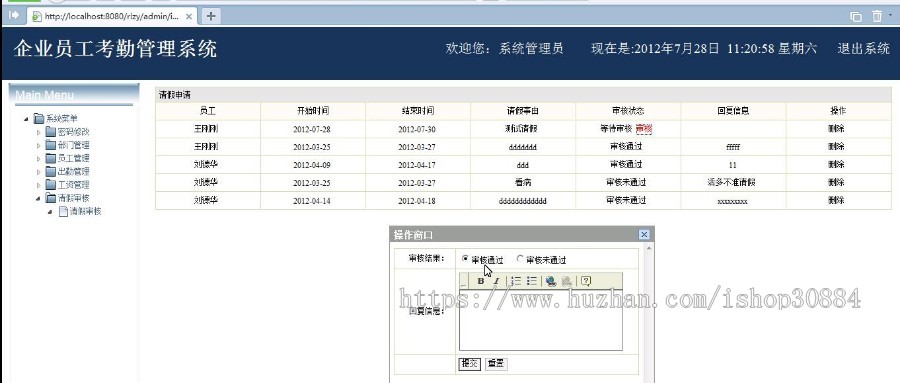Image resolution: width=900 pixels, height=383 pixels.
Task: Click the 2012-04-17 end date cell
Action: [417, 165]
